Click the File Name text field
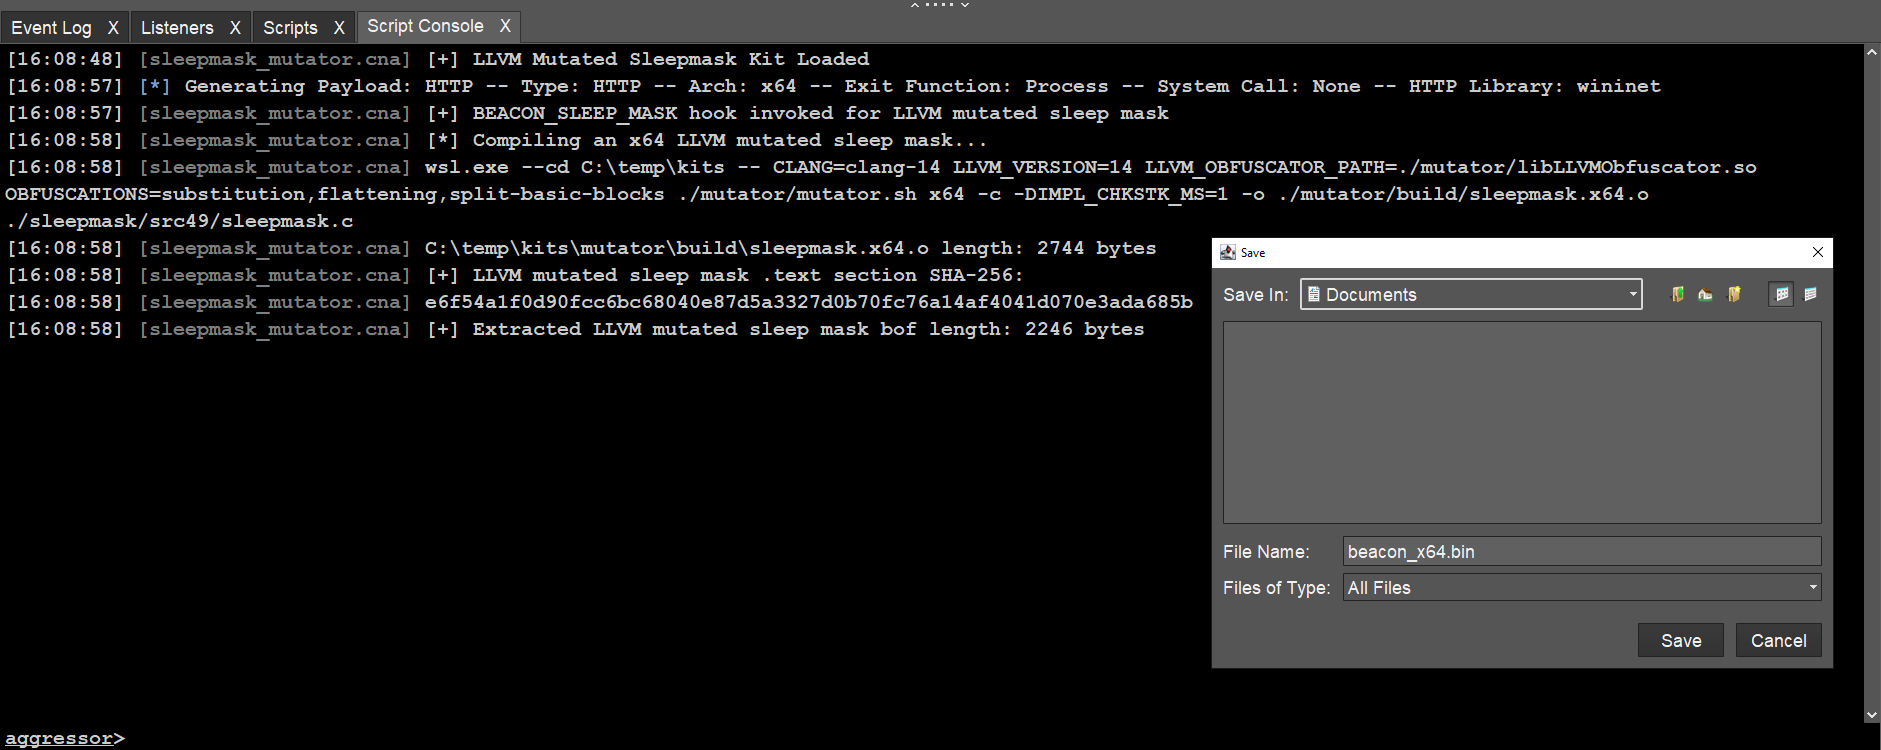This screenshot has height=750, width=1881. [x=1580, y=552]
